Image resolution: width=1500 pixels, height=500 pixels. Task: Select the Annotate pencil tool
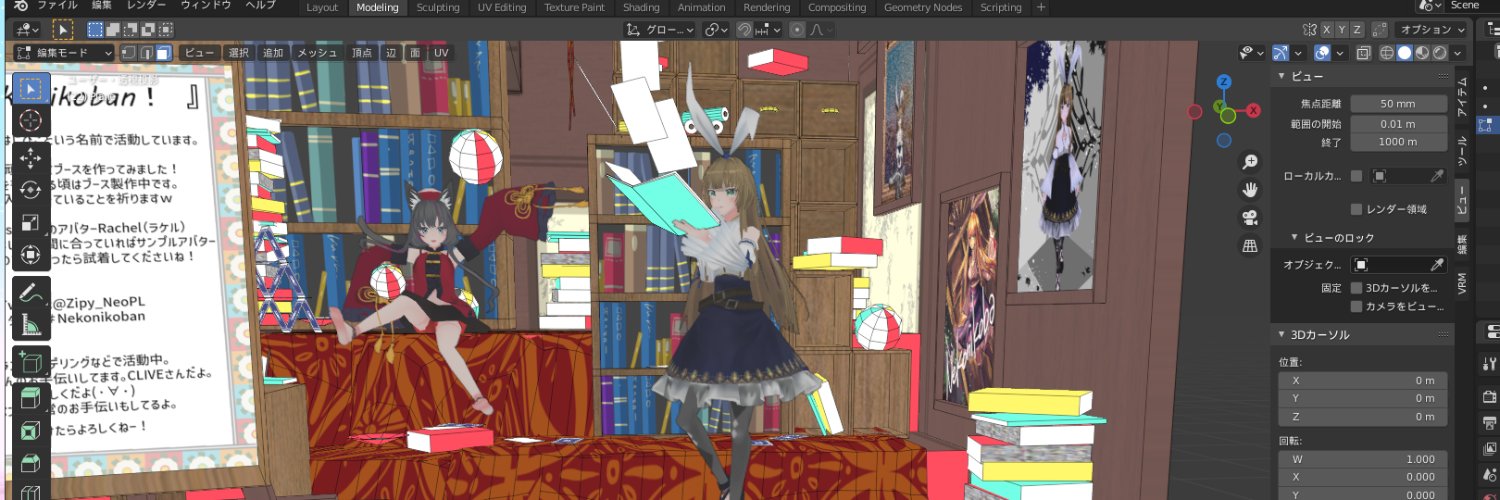(x=31, y=293)
